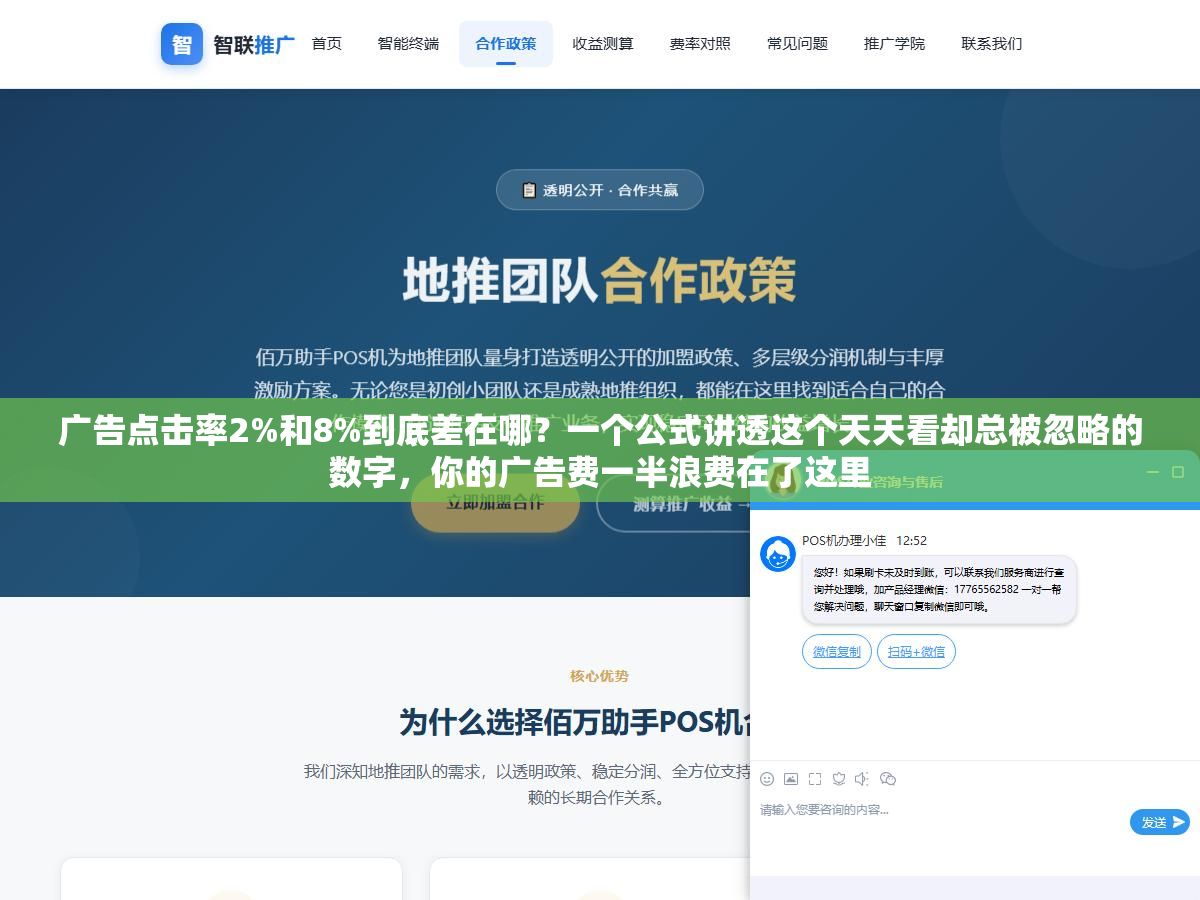Click the 核心优势 section label
Image resolution: width=1200 pixels, height=900 pixels.
(600, 676)
